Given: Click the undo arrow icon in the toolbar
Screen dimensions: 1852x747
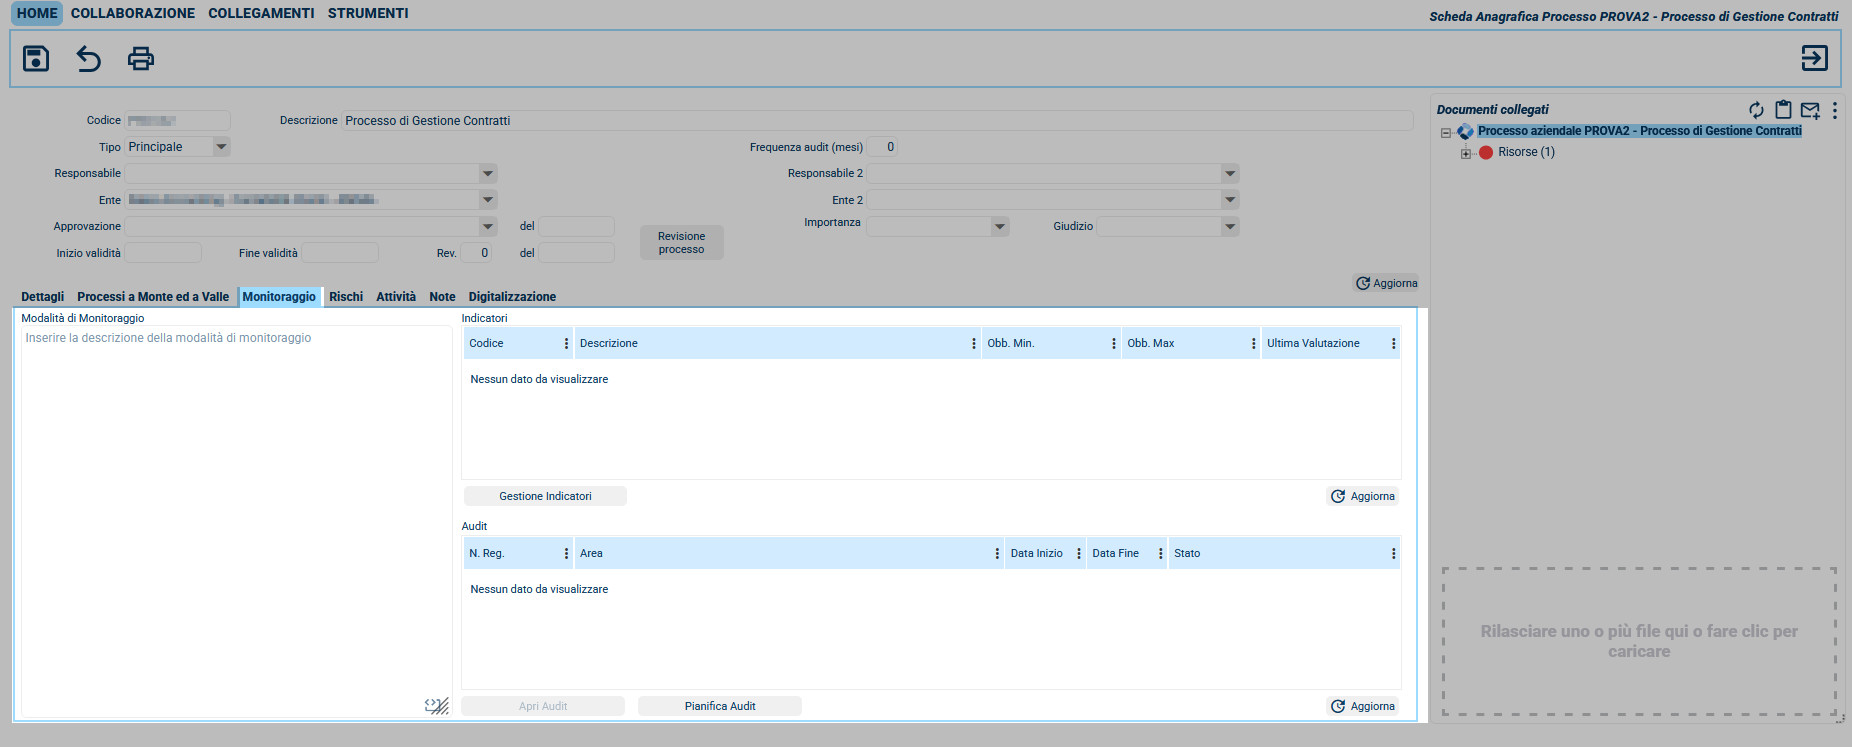Looking at the screenshot, I should 89,59.
